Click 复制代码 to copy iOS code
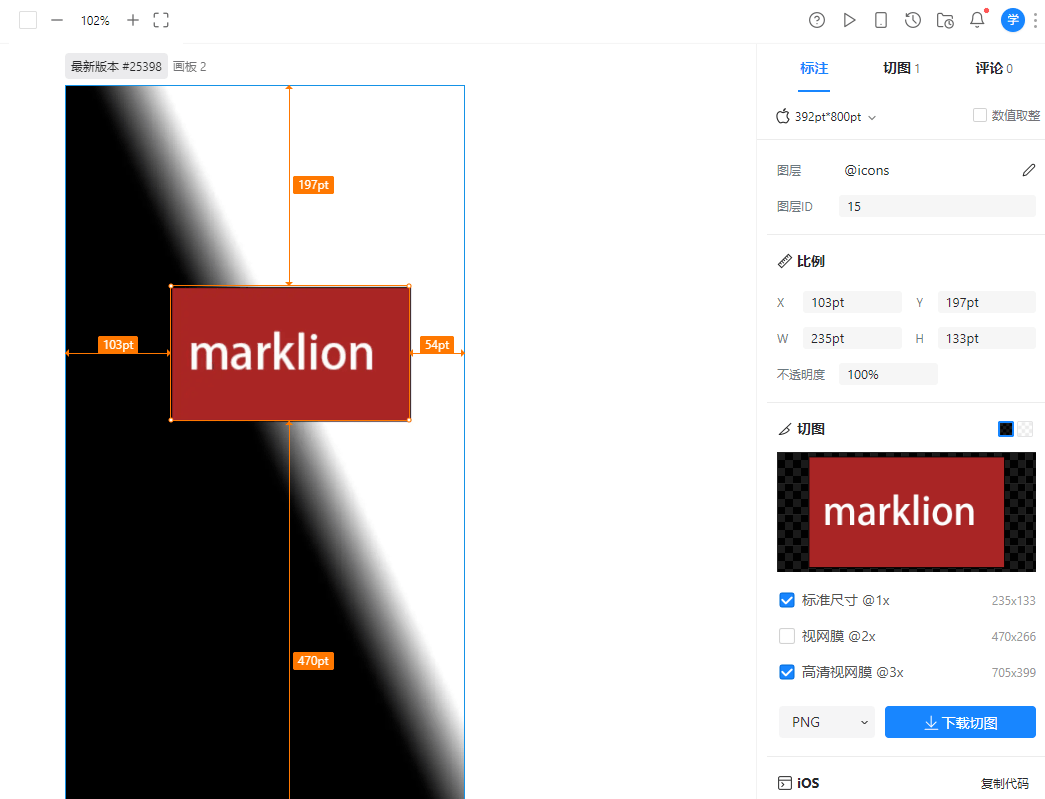Image resolution: width=1045 pixels, height=799 pixels. click(x=1004, y=784)
